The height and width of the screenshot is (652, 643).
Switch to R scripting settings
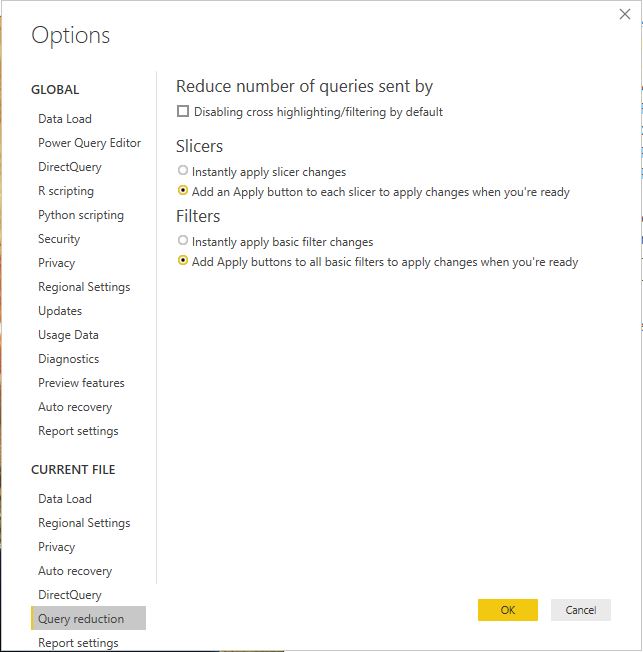(66, 191)
